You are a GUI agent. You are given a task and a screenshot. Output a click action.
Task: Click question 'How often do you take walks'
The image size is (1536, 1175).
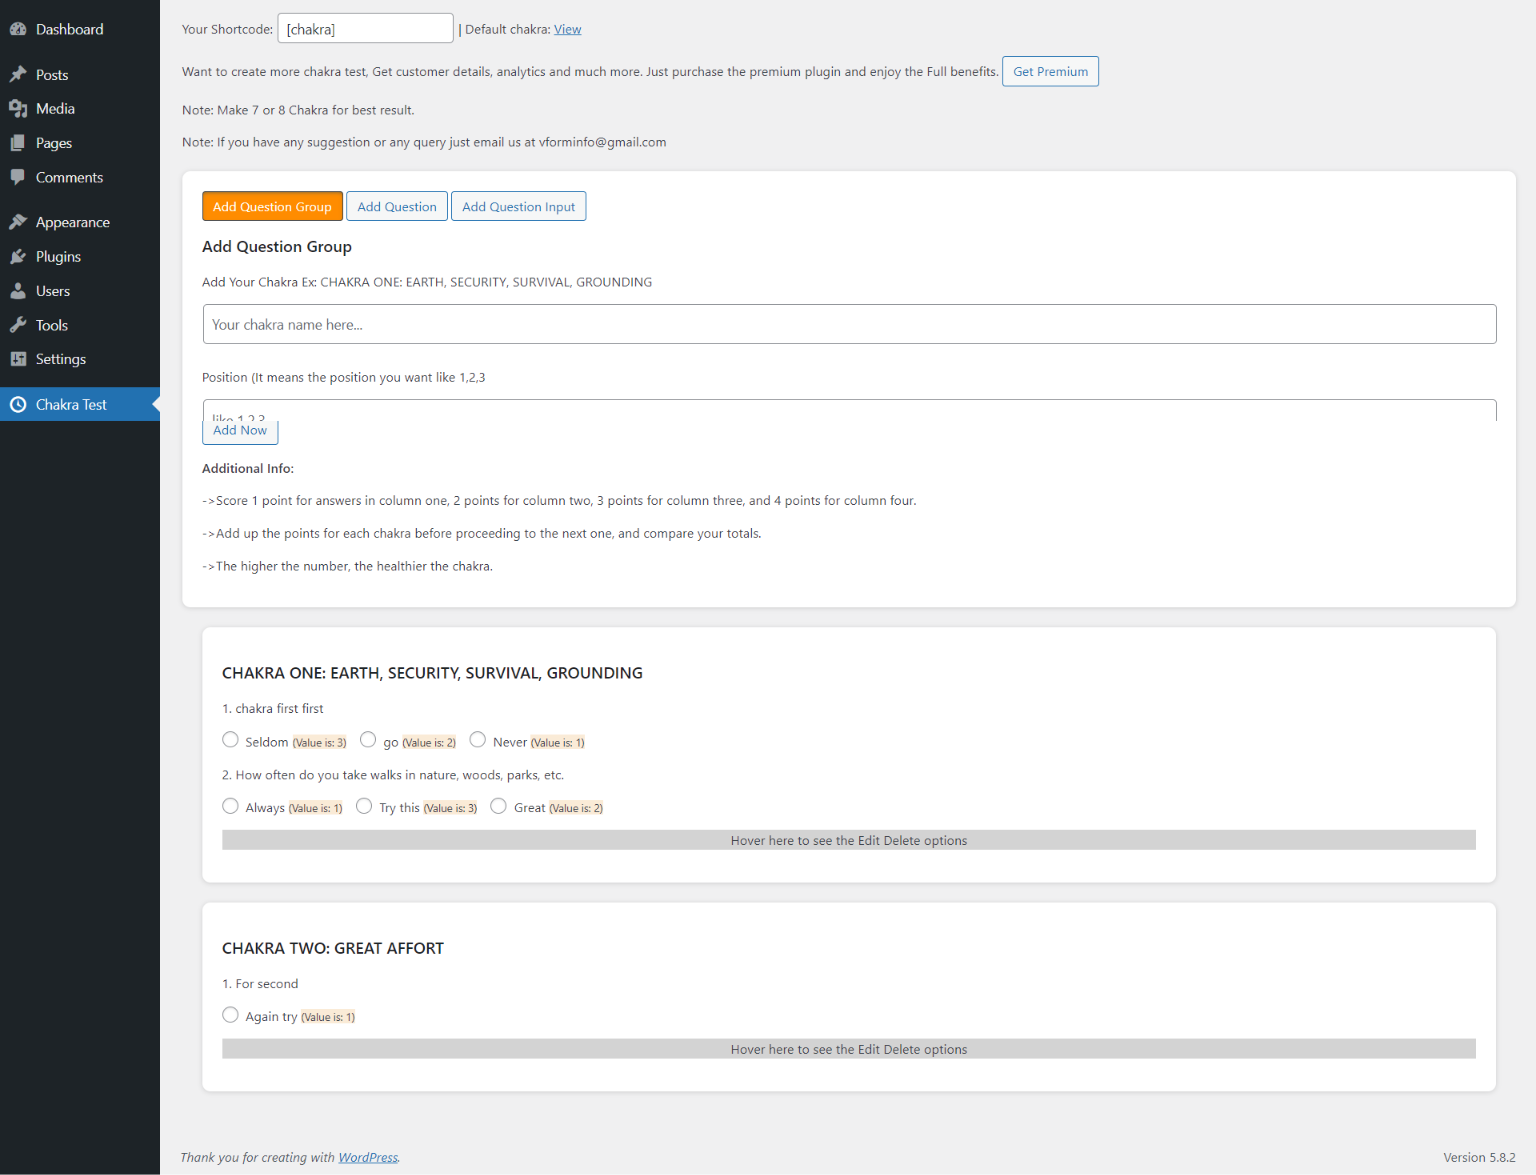click(x=393, y=775)
